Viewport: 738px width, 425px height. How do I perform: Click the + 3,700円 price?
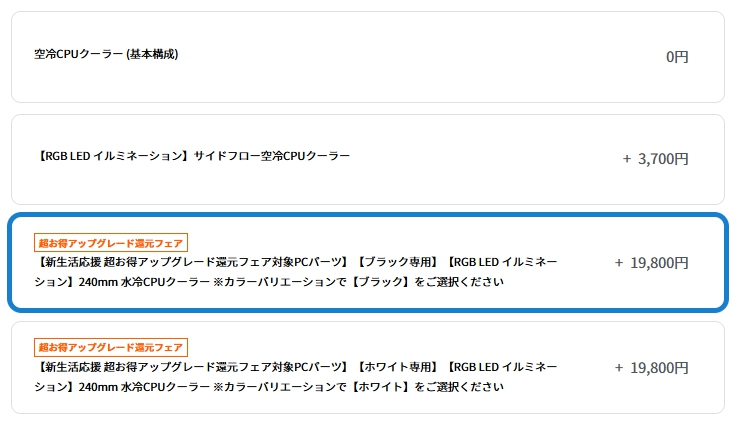(655, 158)
